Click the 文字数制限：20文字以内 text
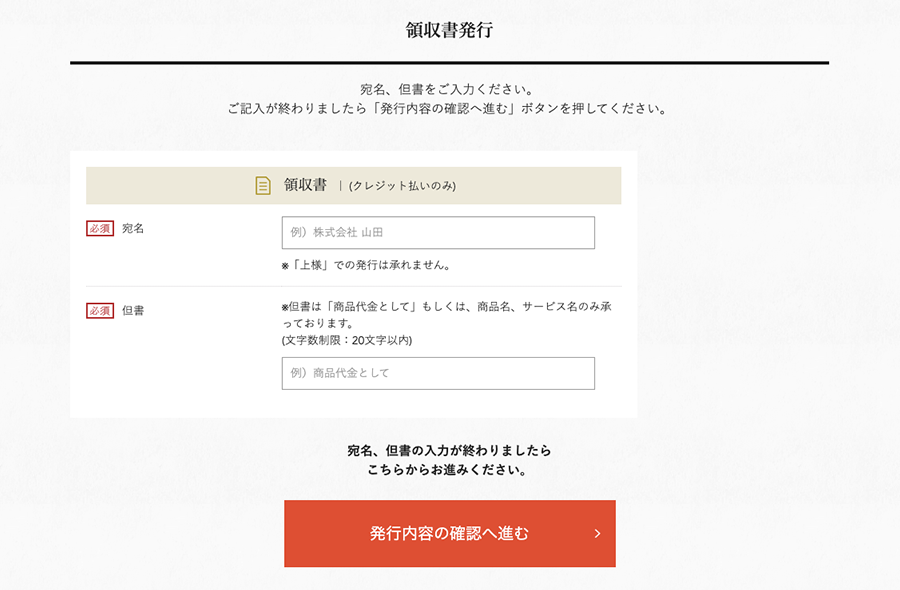 pos(347,340)
